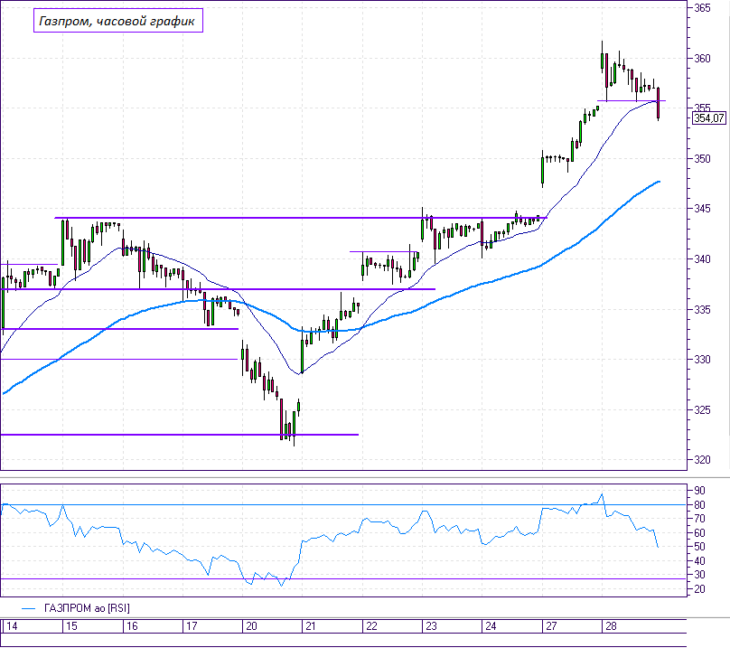Click price axis value 360
This screenshot has height=648, width=730.
pos(702,58)
